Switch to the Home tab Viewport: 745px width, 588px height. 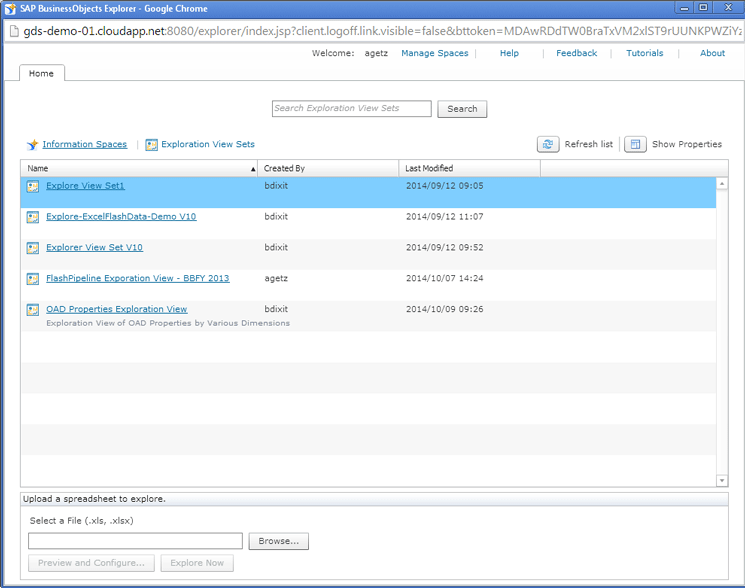(42, 73)
